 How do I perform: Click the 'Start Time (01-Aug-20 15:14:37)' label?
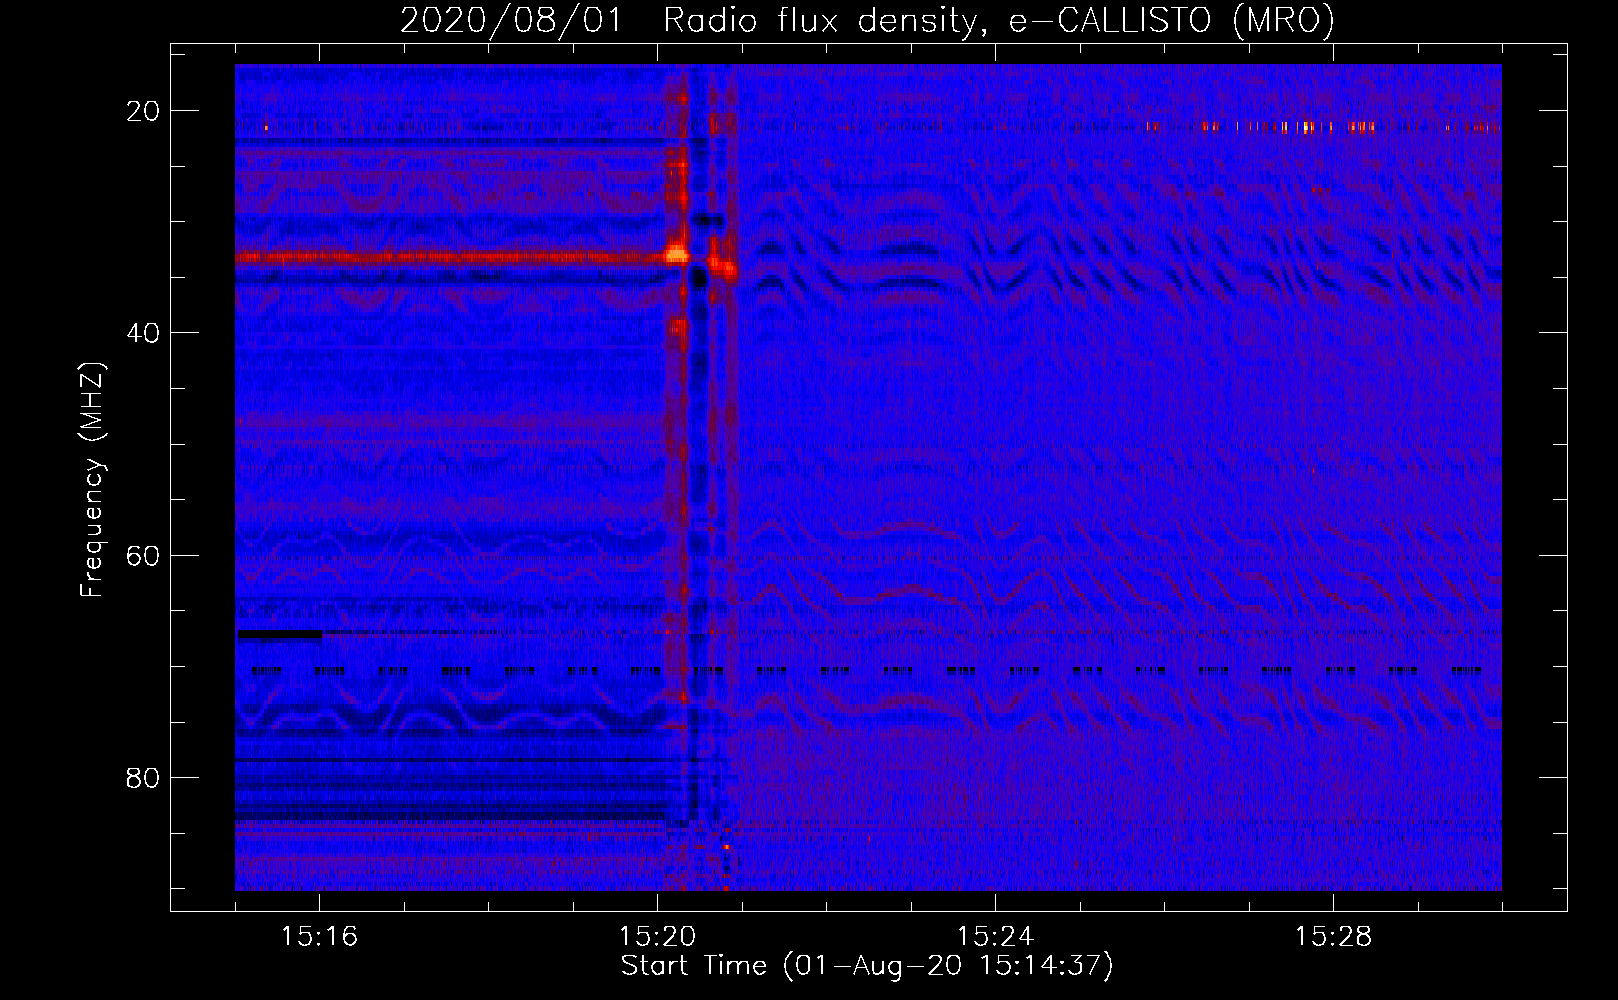[x=867, y=966]
